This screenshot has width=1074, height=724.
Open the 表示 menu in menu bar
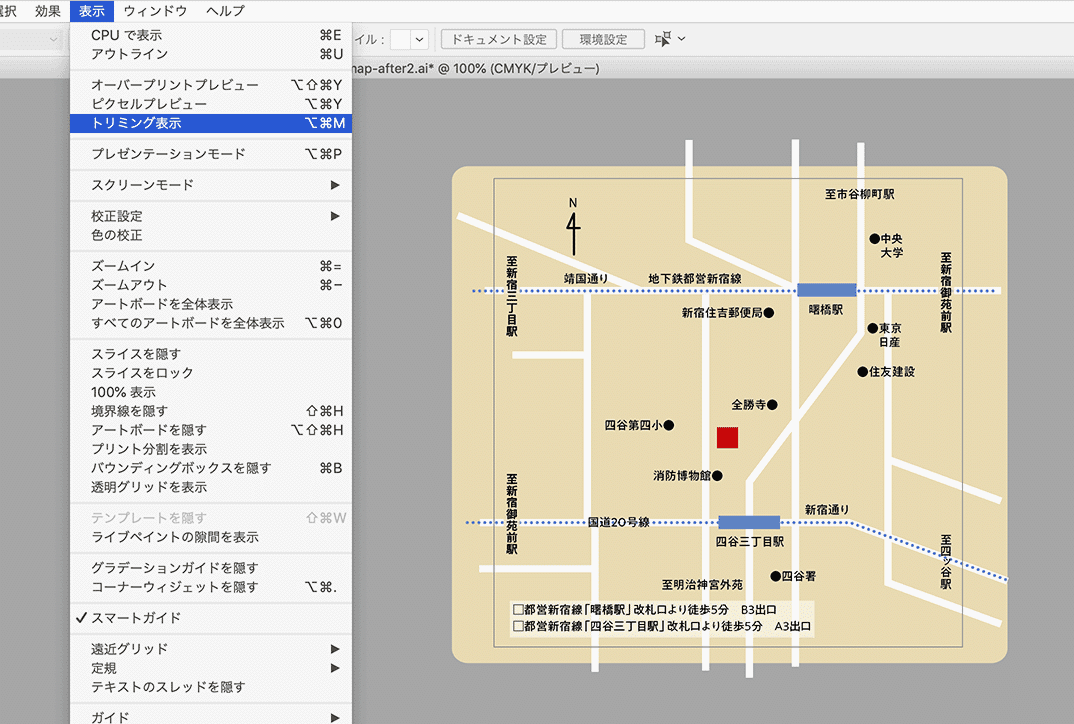(x=92, y=11)
